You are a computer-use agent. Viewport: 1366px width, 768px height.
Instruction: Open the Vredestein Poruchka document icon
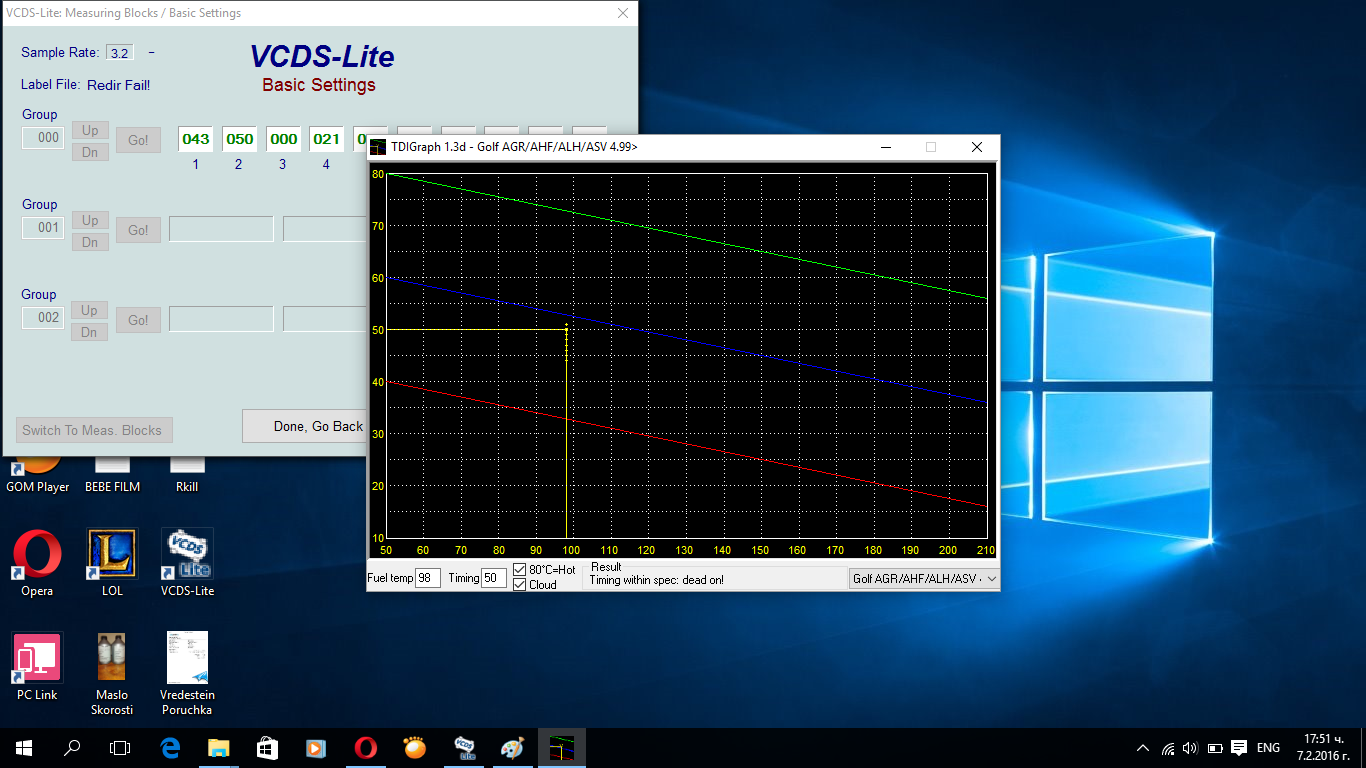187,658
